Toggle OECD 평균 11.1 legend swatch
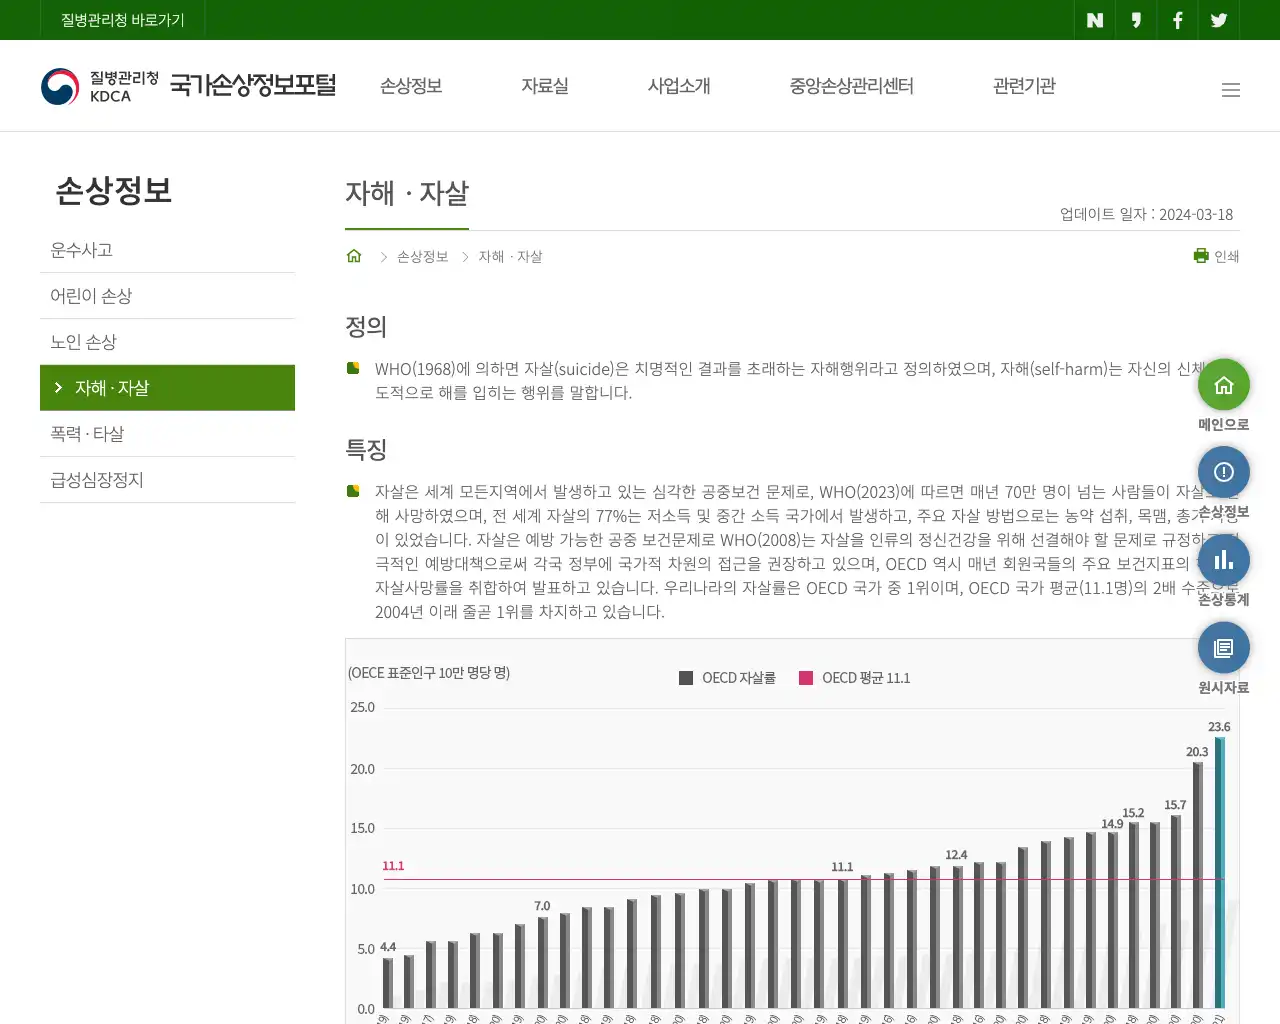1280x1024 pixels. point(806,678)
